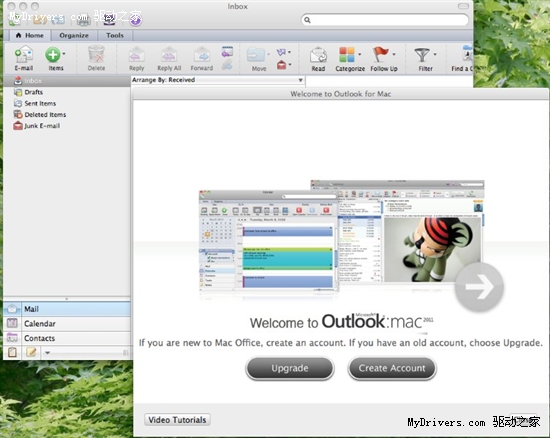The height and width of the screenshot is (438, 550).
Task: Click the Contacts icon in navigation pane
Action: coord(12,338)
